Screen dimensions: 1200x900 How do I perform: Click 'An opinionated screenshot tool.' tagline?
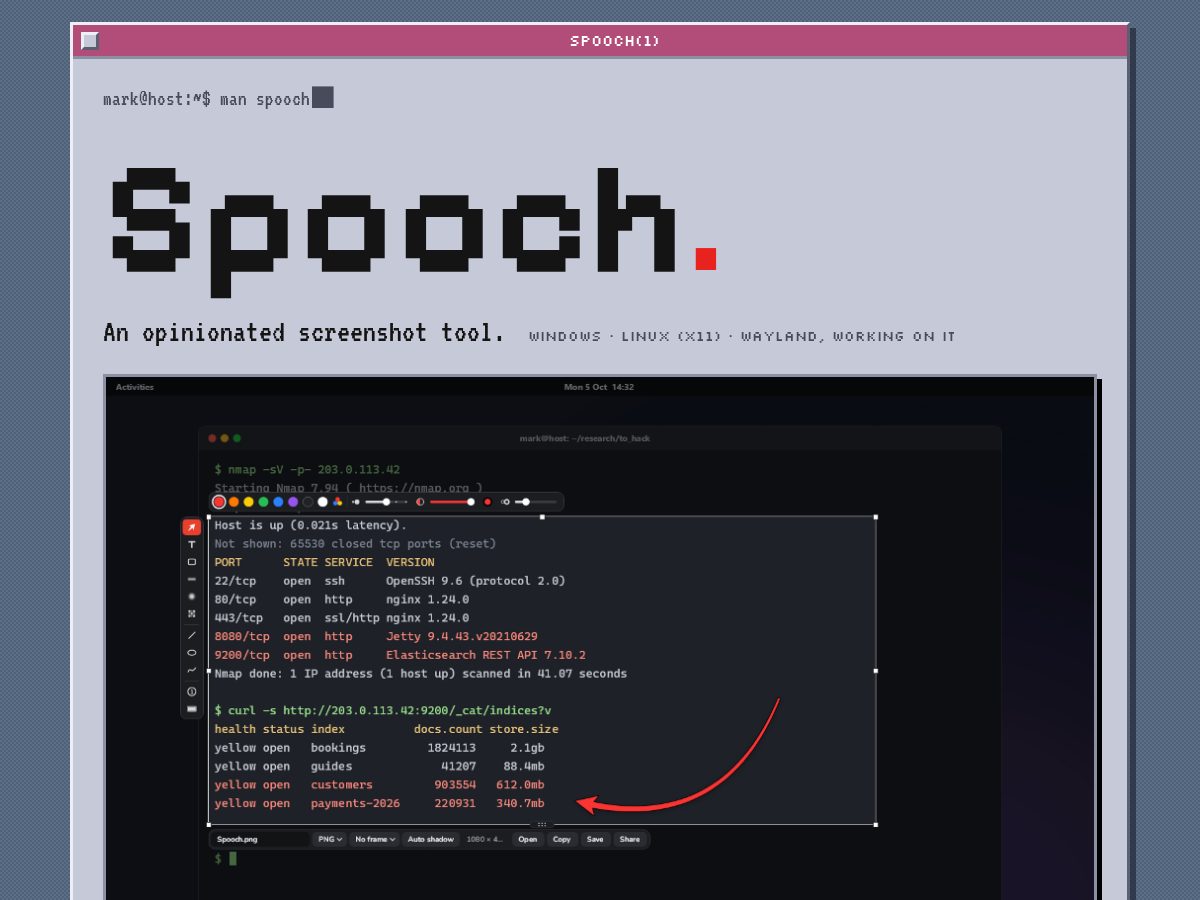coord(304,333)
